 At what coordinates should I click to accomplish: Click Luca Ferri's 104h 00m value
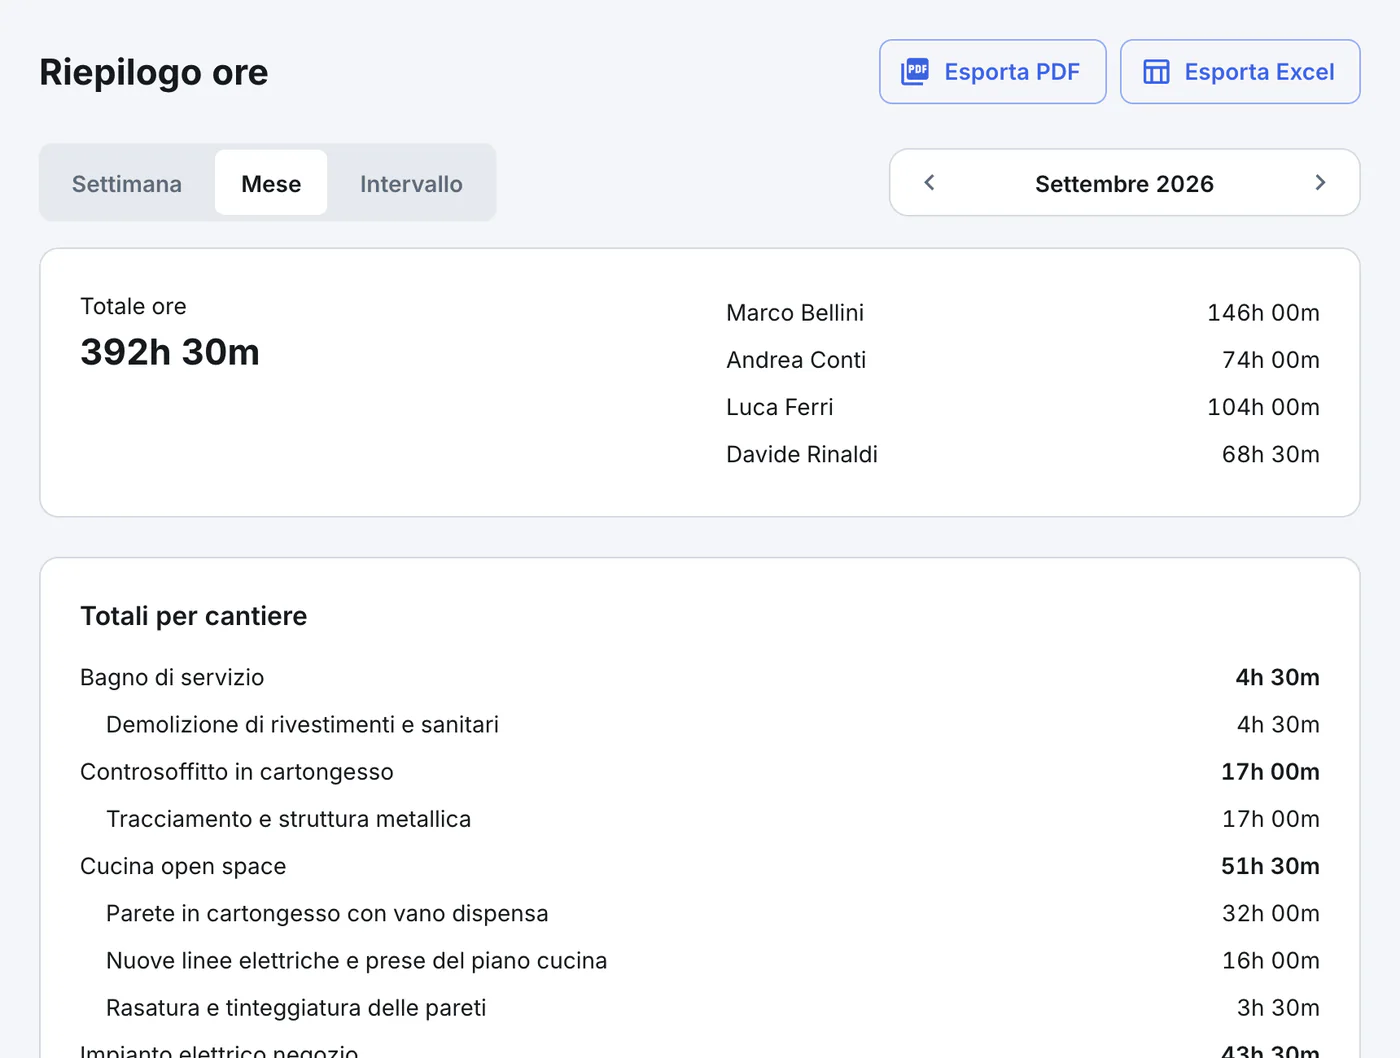pyautogui.click(x=1263, y=407)
